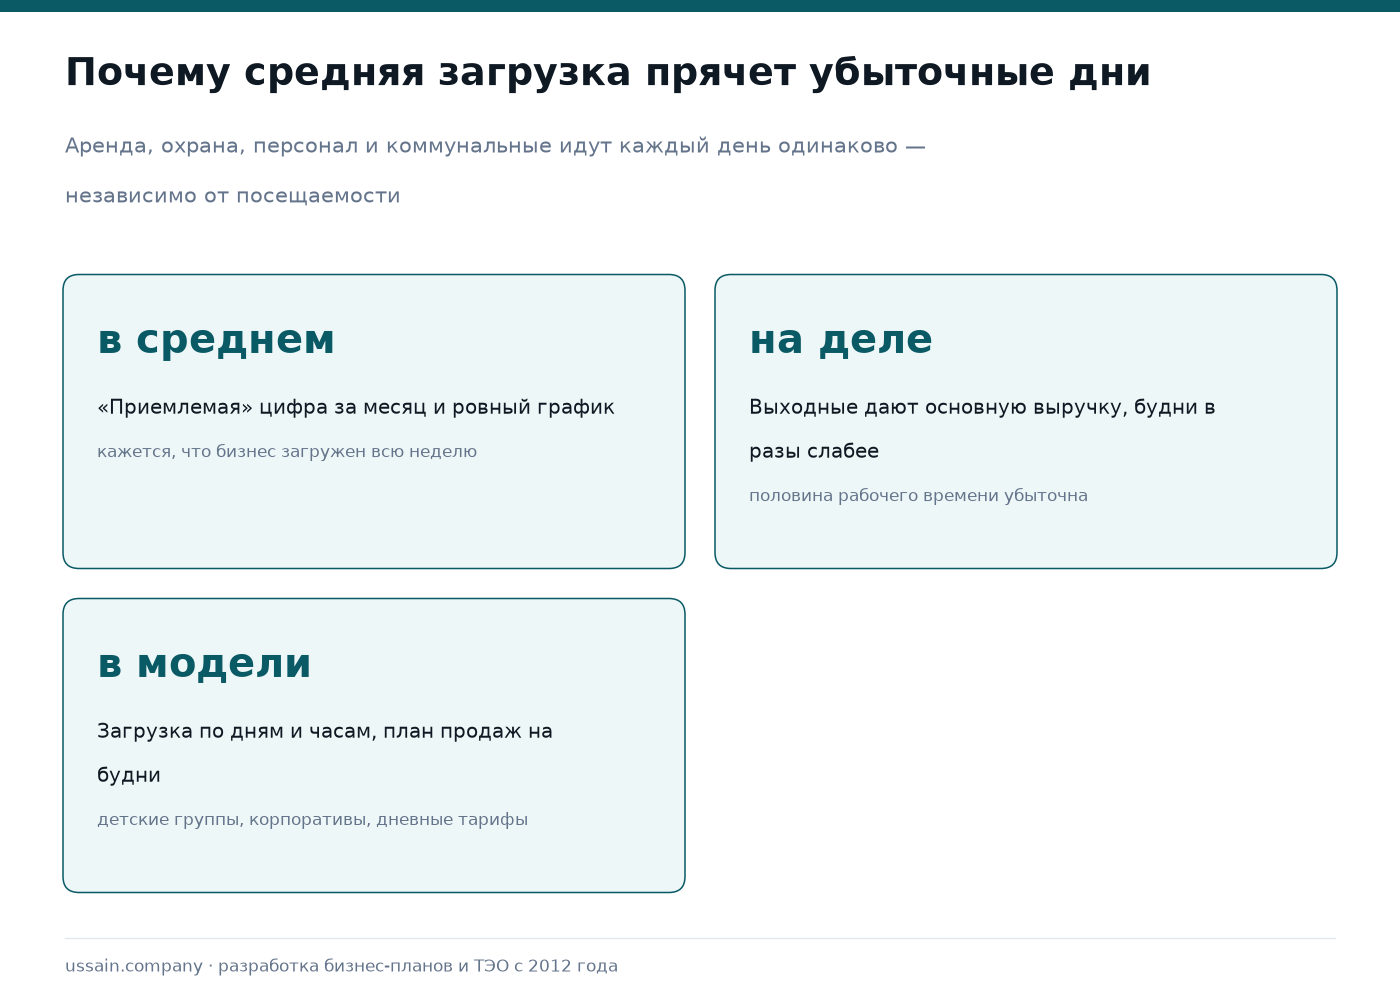Click the word «будни» in the «в модели» card
1400x1000 pixels.
129,775
